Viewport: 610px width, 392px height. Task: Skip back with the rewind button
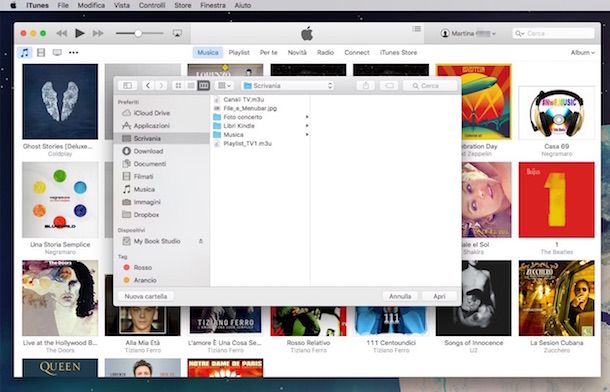coord(61,33)
